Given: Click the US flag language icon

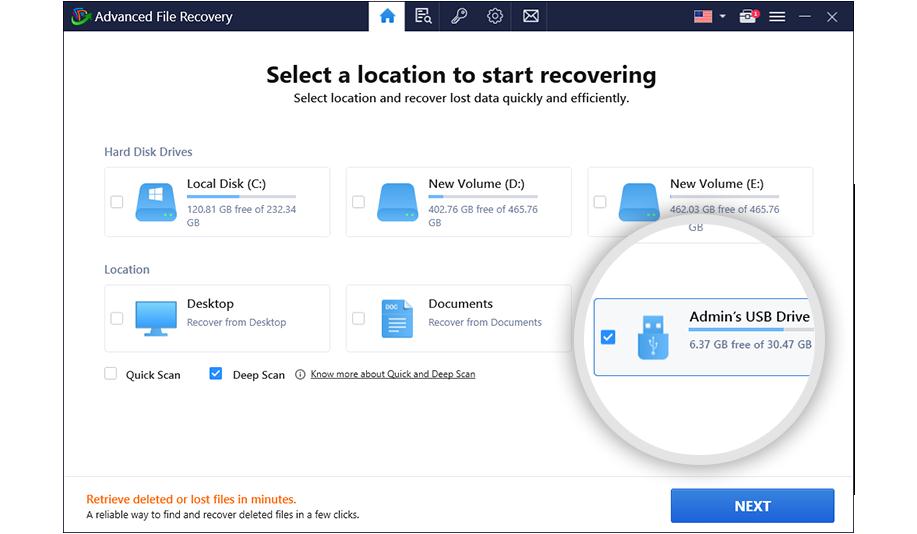Looking at the screenshot, I should point(702,16).
